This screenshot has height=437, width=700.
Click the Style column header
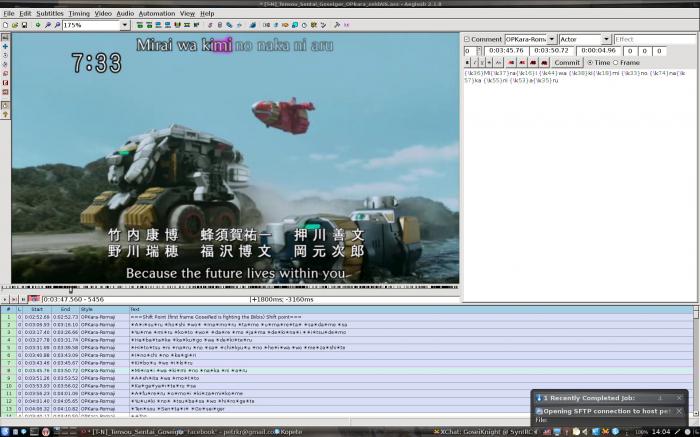coord(104,309)
